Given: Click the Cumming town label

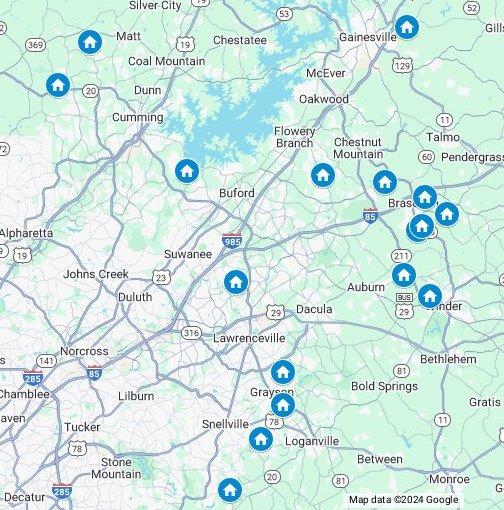Looking at the screenshot, I should tap(138, 117).
